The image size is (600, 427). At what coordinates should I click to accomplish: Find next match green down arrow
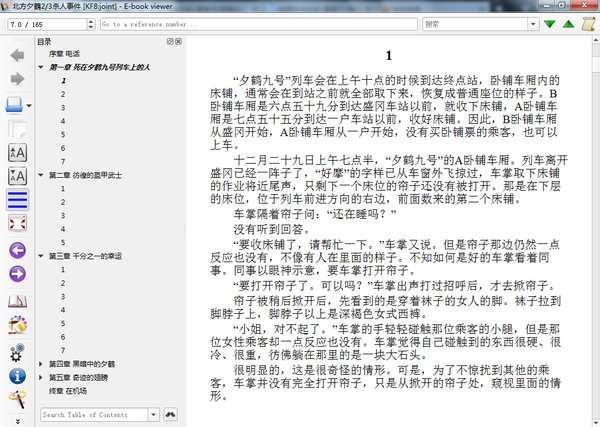(x=549, y=24)
